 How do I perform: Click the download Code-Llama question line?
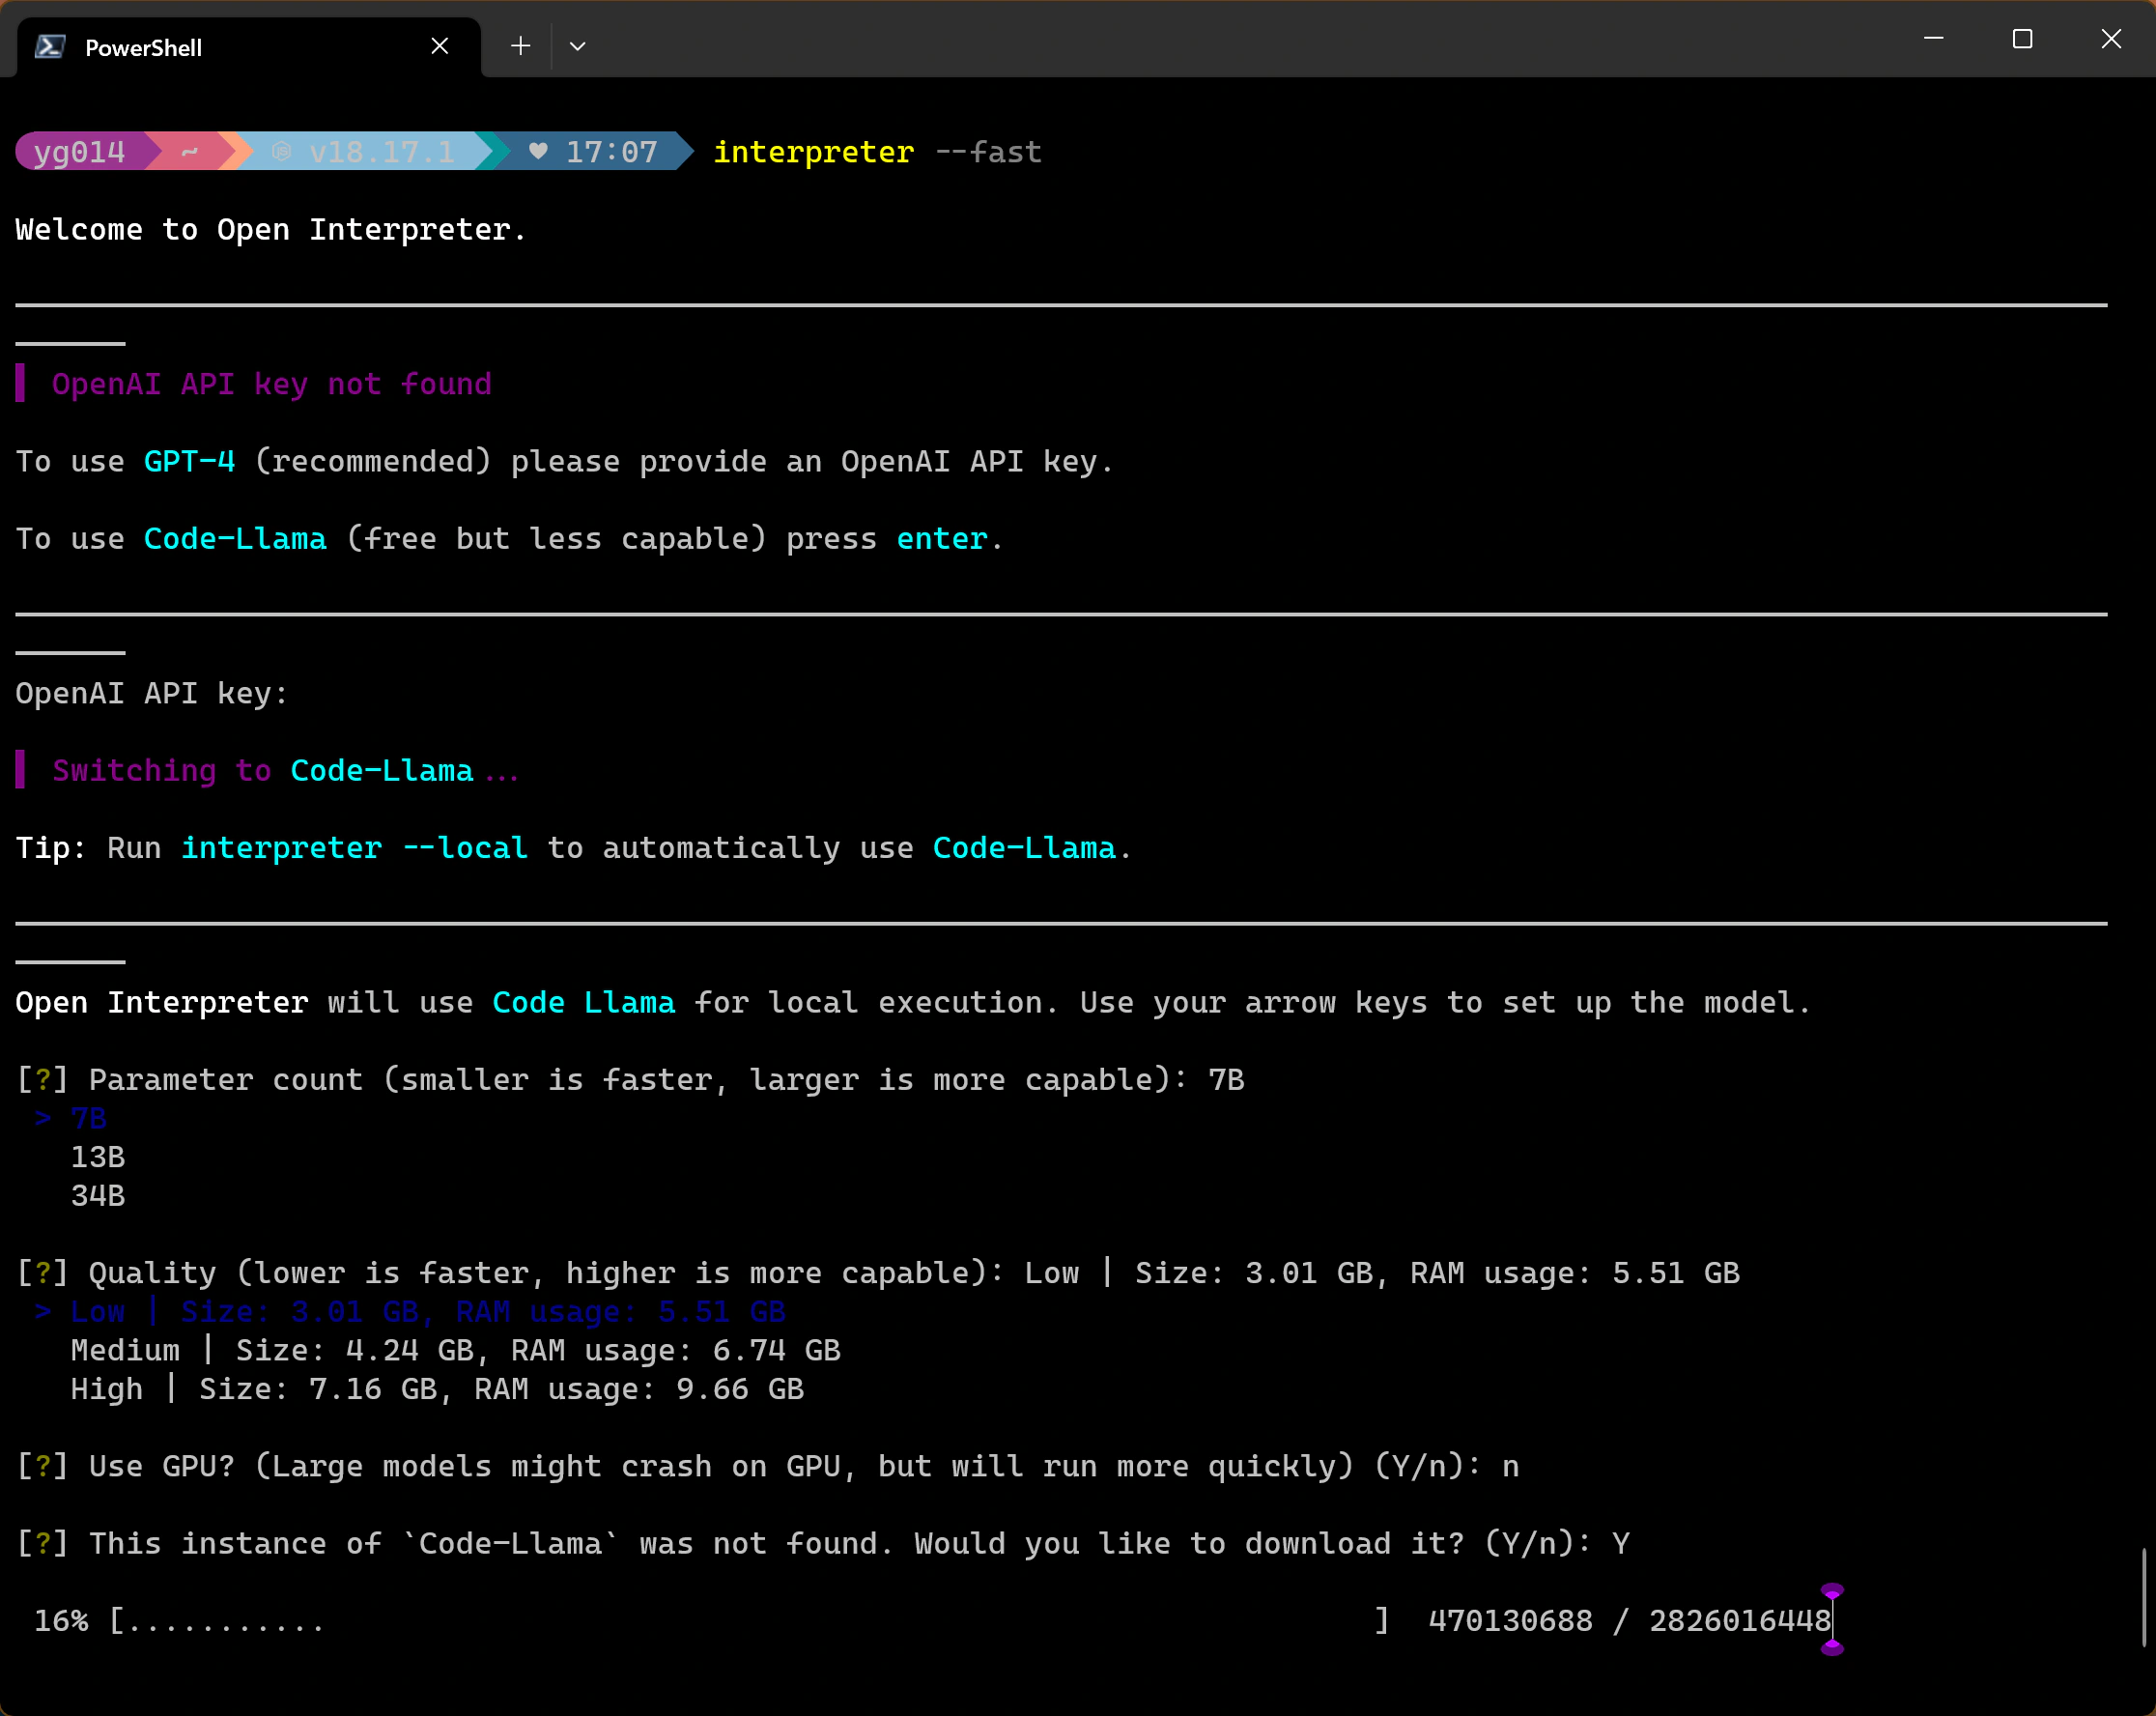(823, 1544)
